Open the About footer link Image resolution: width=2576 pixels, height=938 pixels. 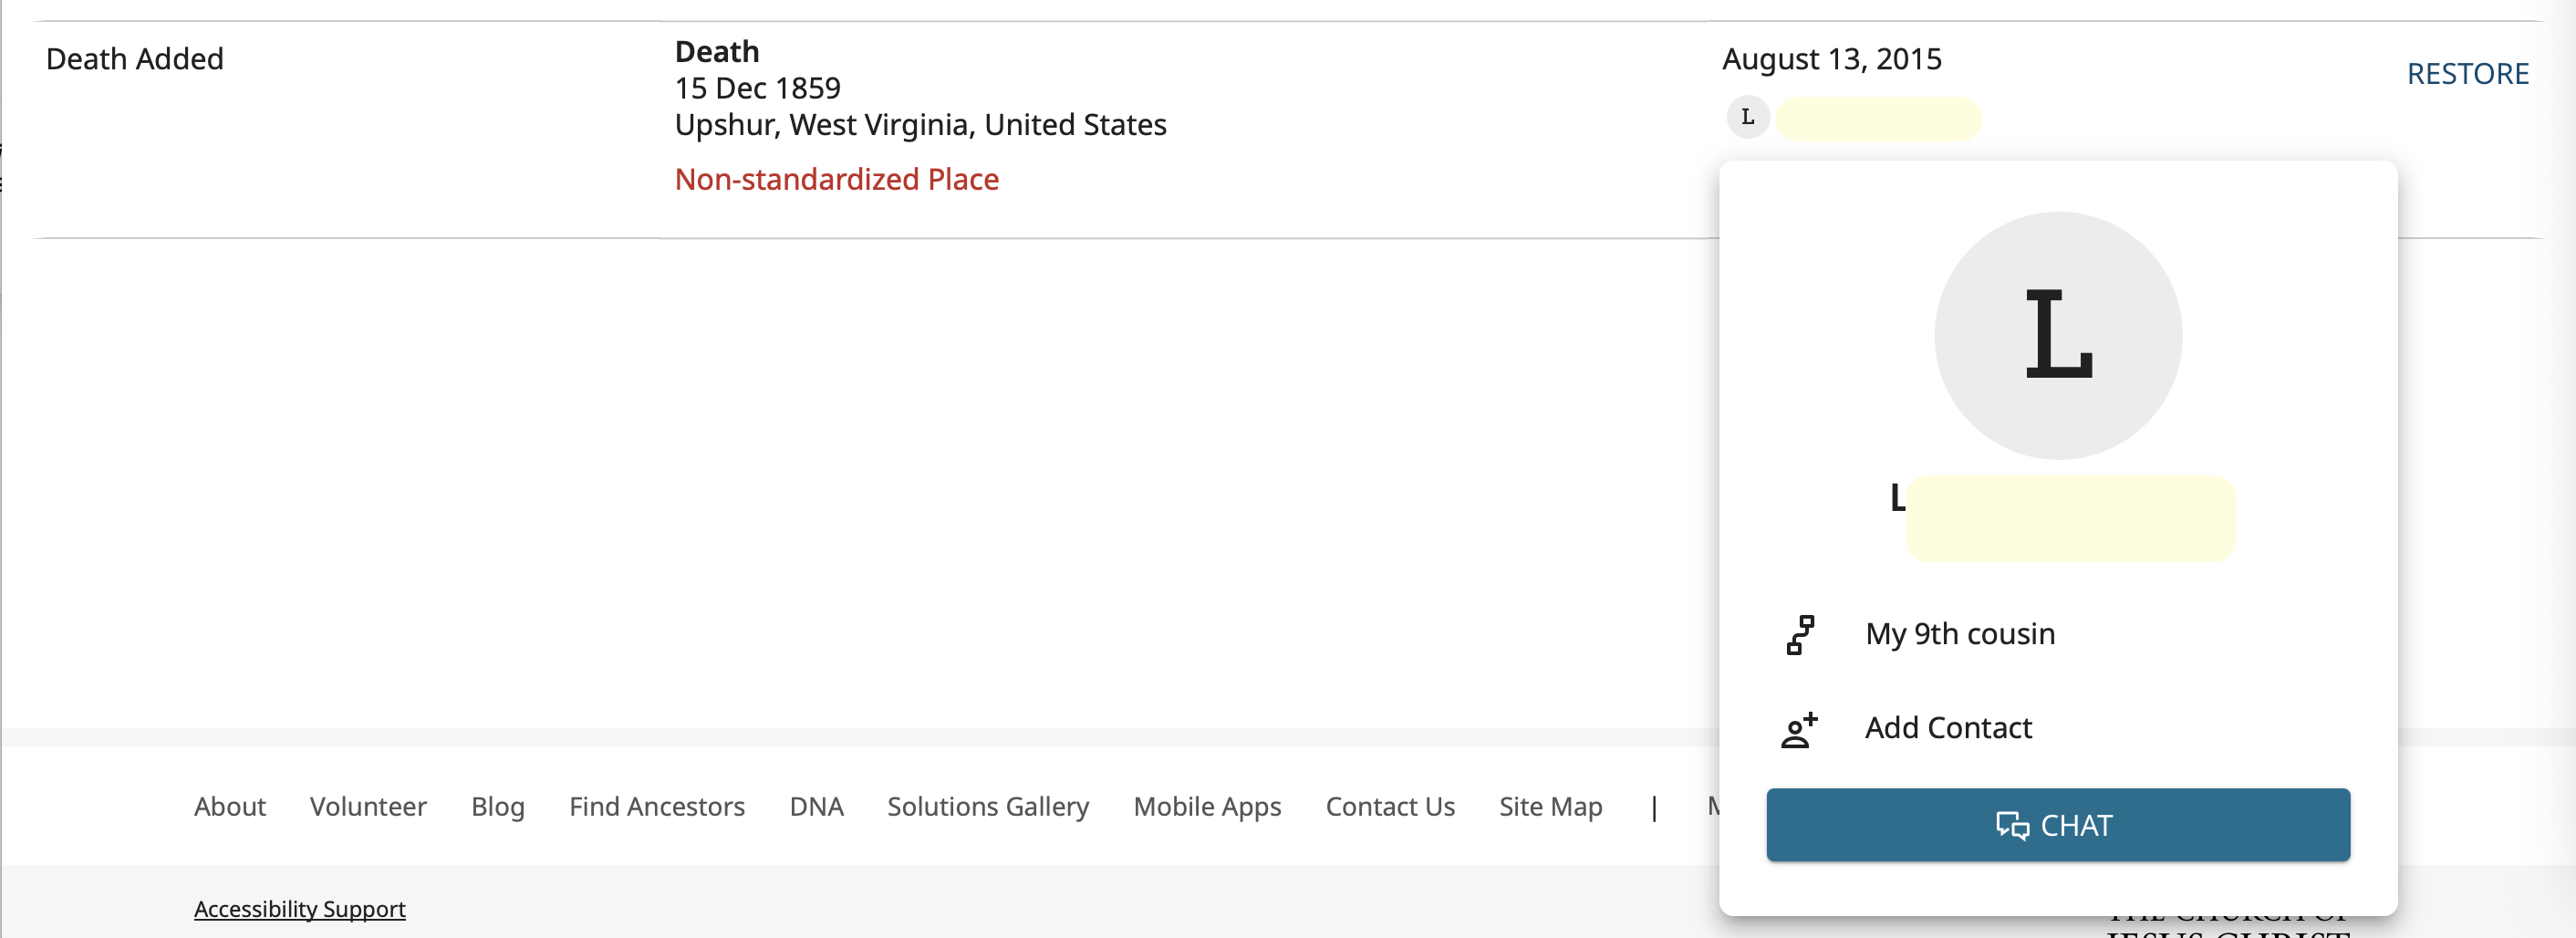(x=230, y=806)
